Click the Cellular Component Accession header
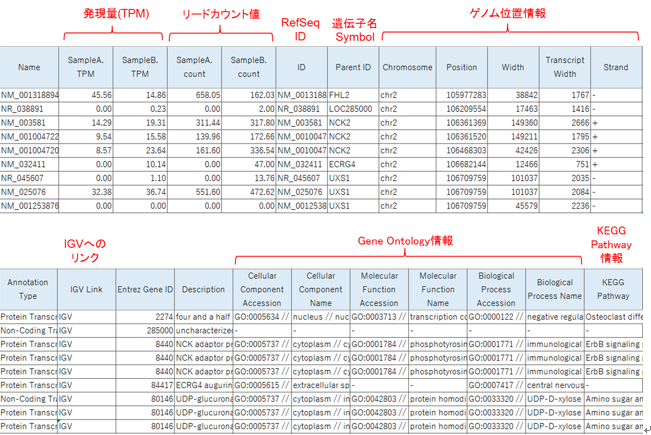 tap(262, 289)
